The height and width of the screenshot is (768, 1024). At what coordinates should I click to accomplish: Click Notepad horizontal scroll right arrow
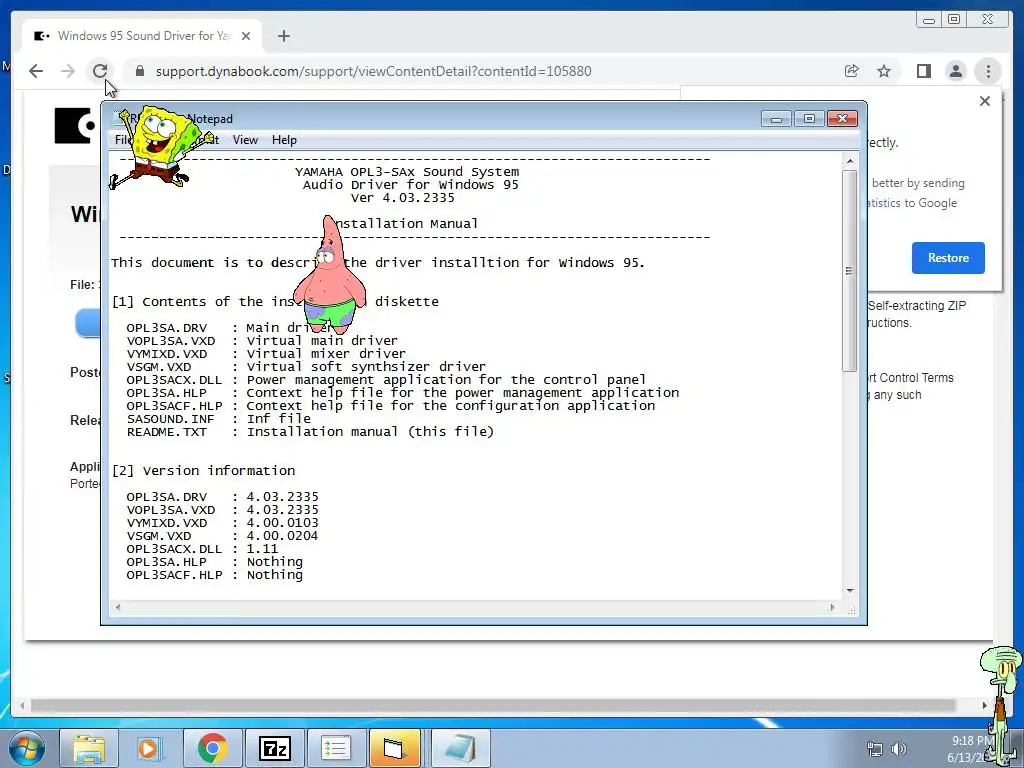point(832,607)
